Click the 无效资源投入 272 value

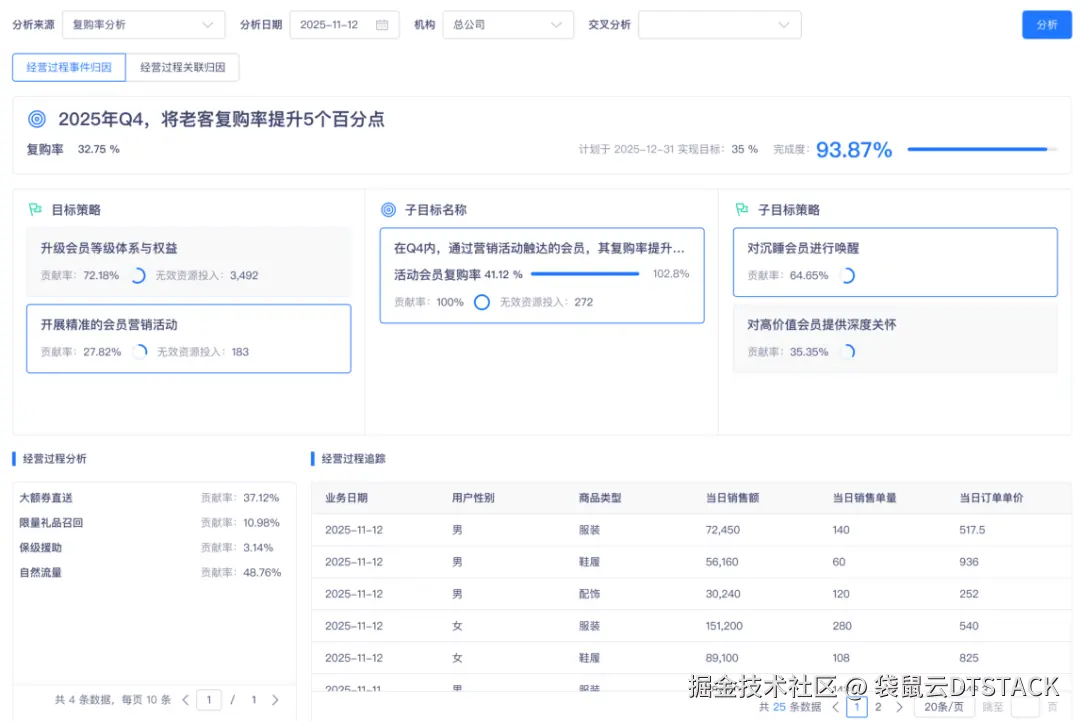[x=583, y=302]
